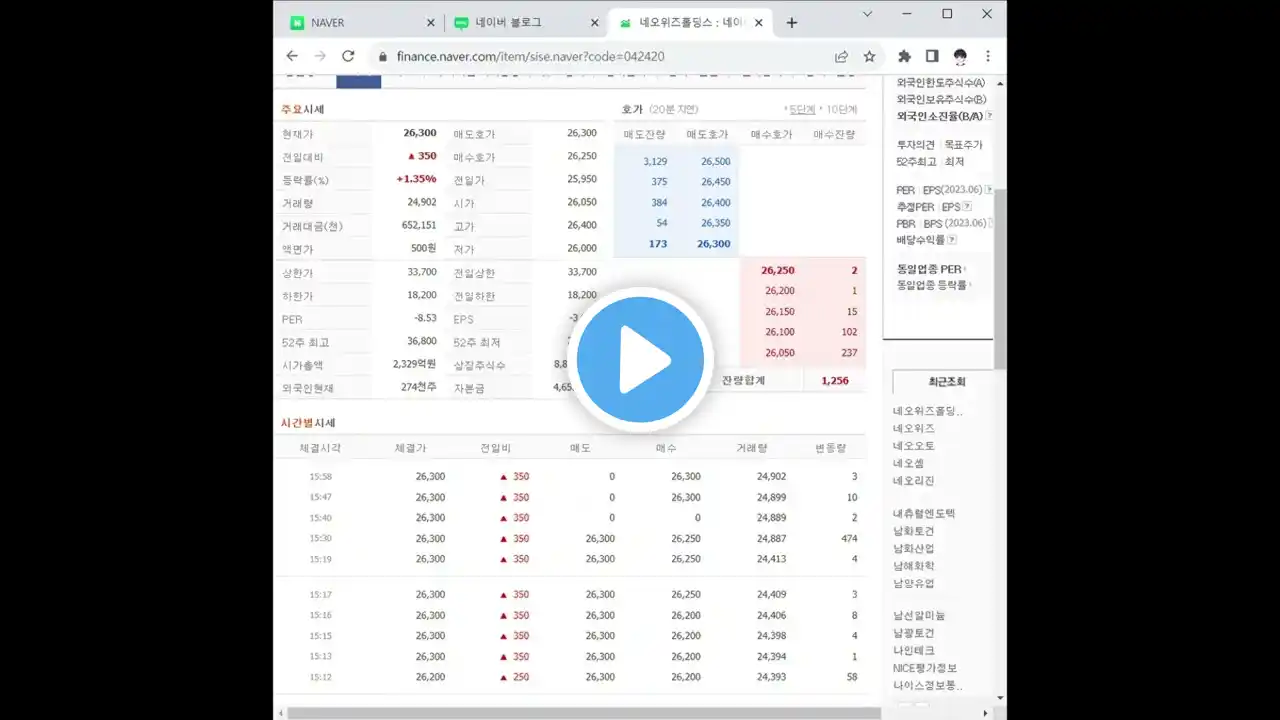Open 남광토건 in the sidebar list

(x=913, y=633)
